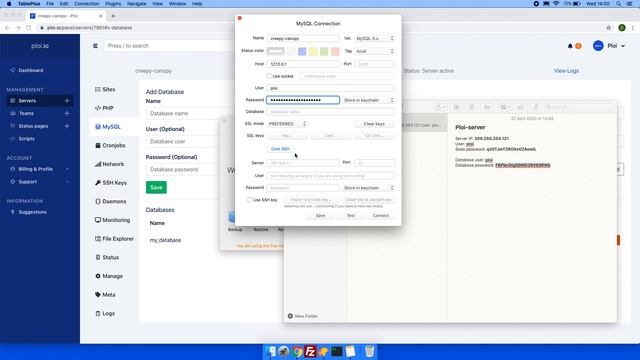
Task: Go to Dashboard in Ploi sidebar
Action: [27, 70]
